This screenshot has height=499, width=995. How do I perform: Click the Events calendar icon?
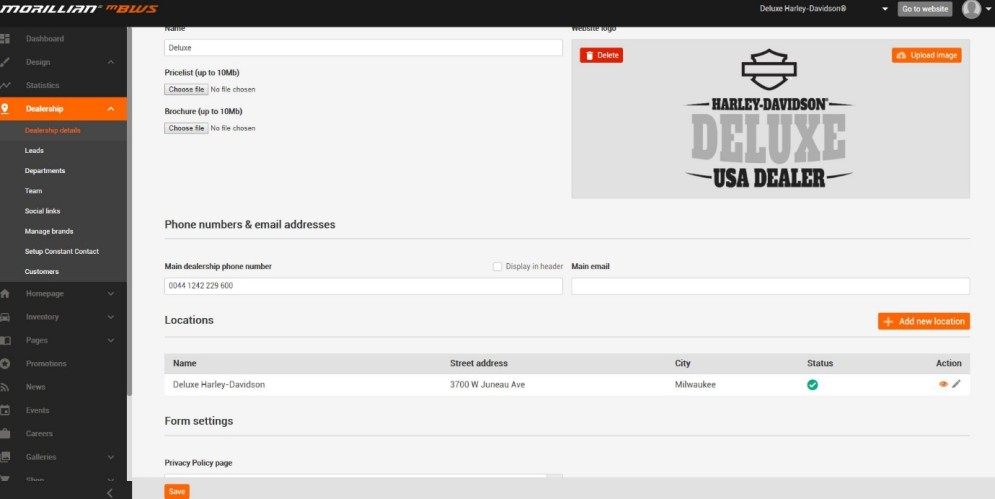(6, 410)
